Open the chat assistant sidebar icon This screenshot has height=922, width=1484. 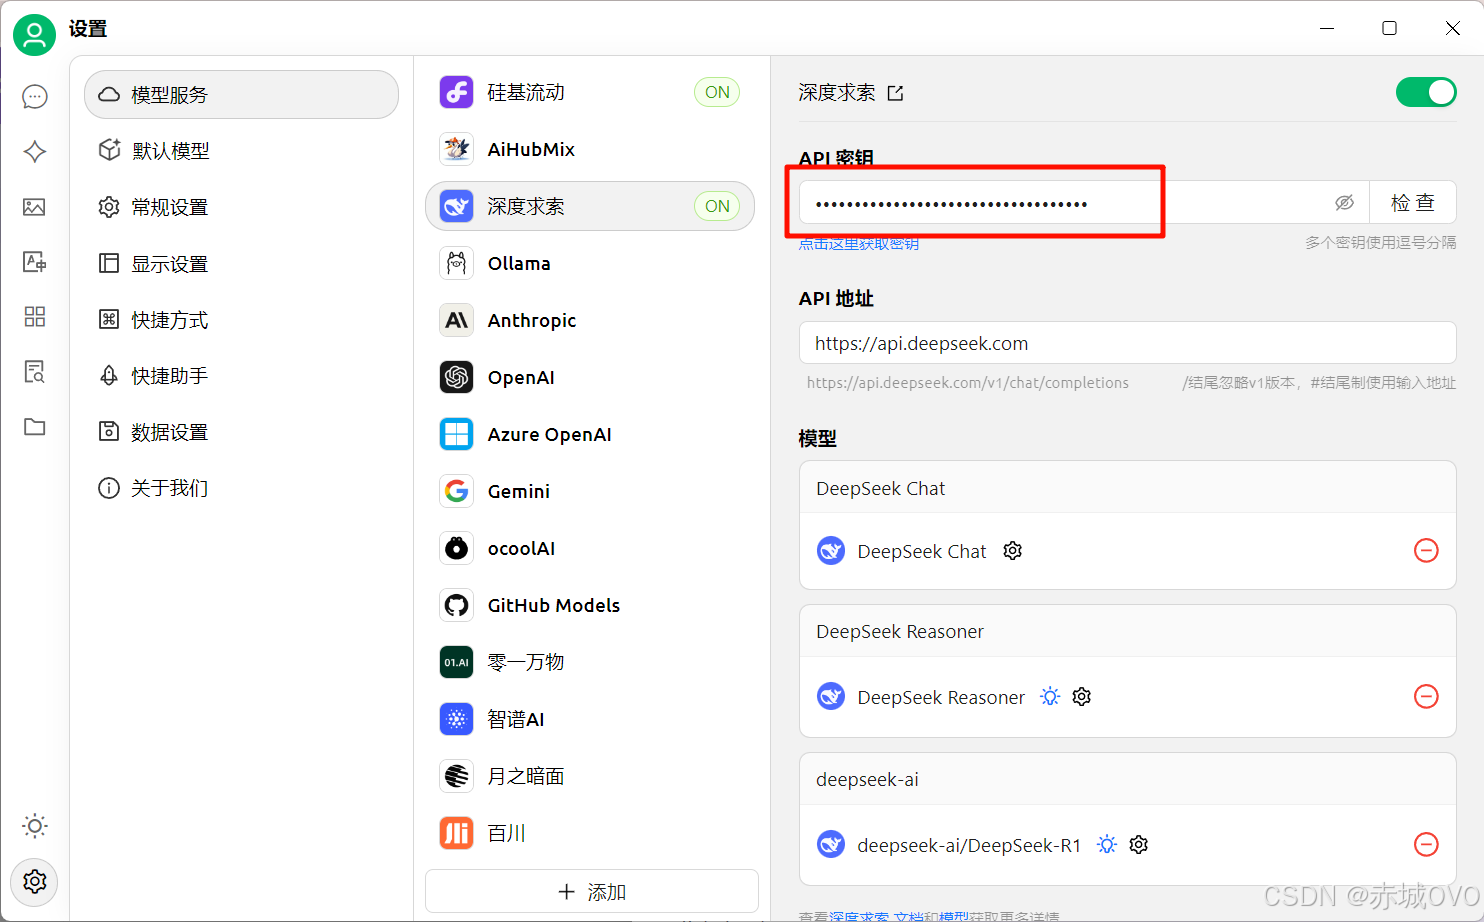[x=35, y=96]
